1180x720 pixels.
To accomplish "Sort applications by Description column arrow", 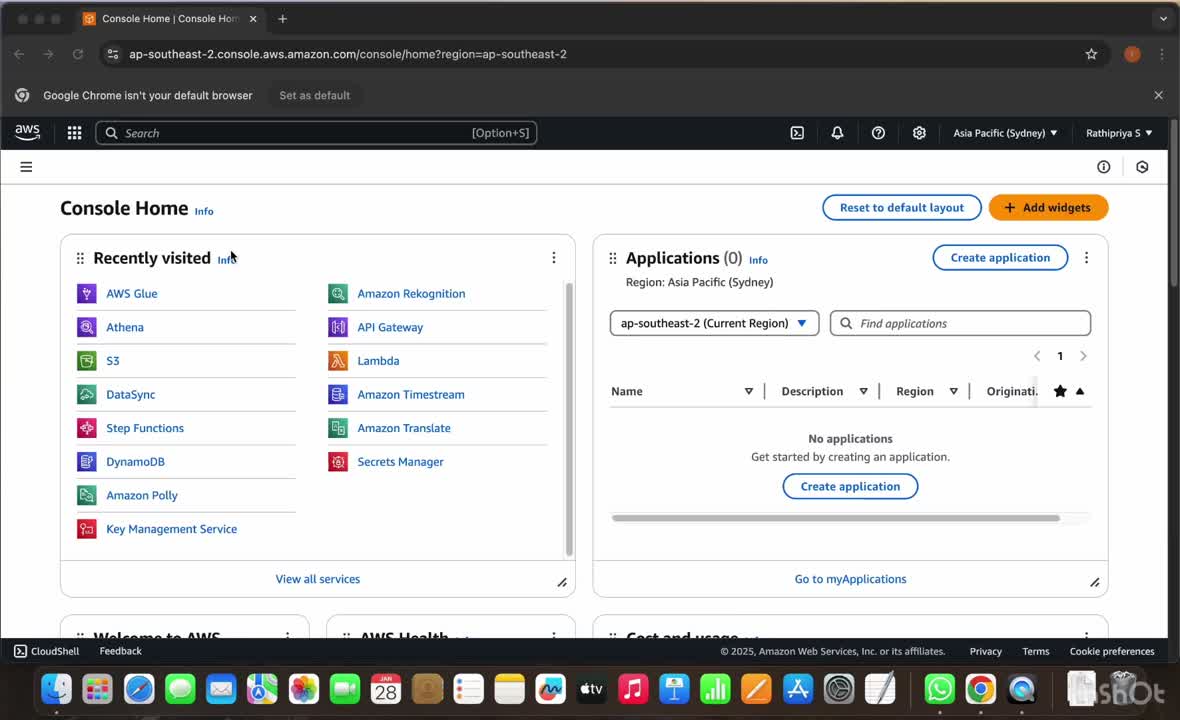I will click(863, 391).
